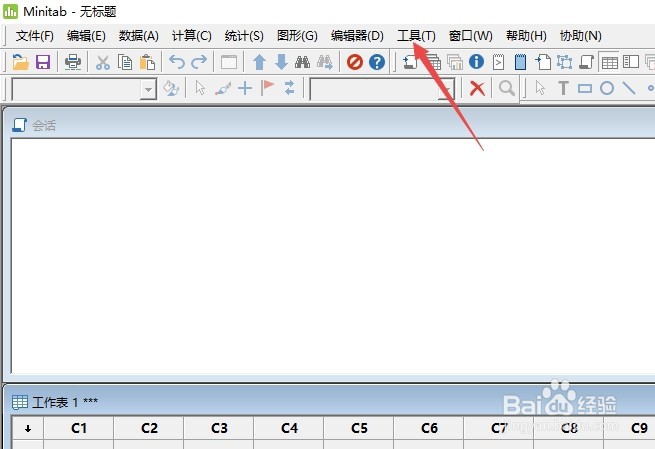Expand the first toolbar combo box dropdown arrow
Screen dimensions: 655x449
(148, 89)
